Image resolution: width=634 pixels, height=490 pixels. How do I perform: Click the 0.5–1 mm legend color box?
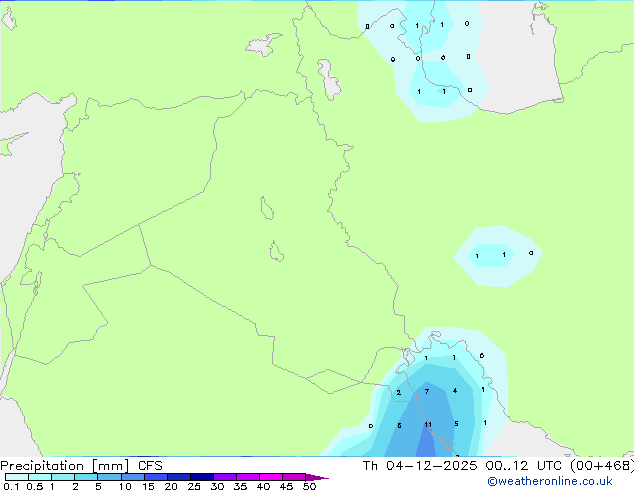click(x=40, y=477)
